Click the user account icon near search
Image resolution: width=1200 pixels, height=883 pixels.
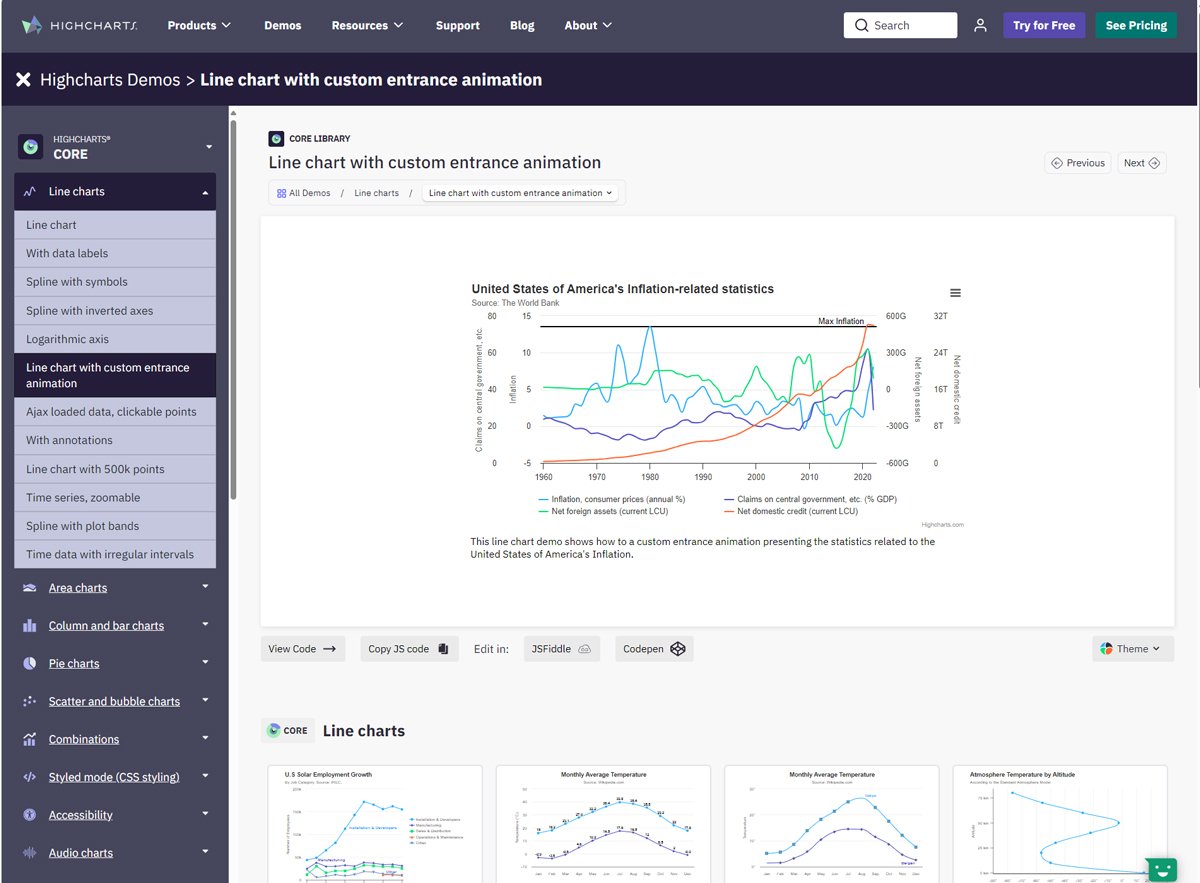(979, 25)
